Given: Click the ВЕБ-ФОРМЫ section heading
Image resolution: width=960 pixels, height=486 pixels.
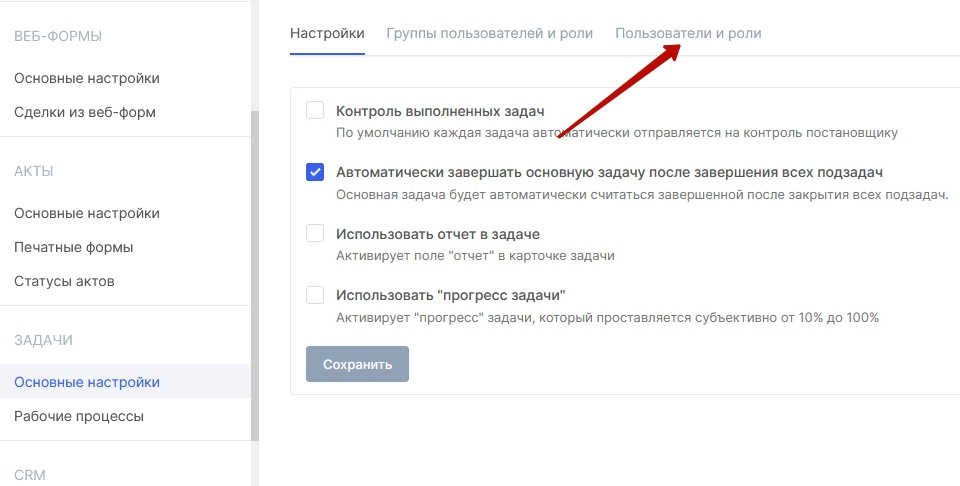Looking at the screenshot, I should [x=58, y=36].
